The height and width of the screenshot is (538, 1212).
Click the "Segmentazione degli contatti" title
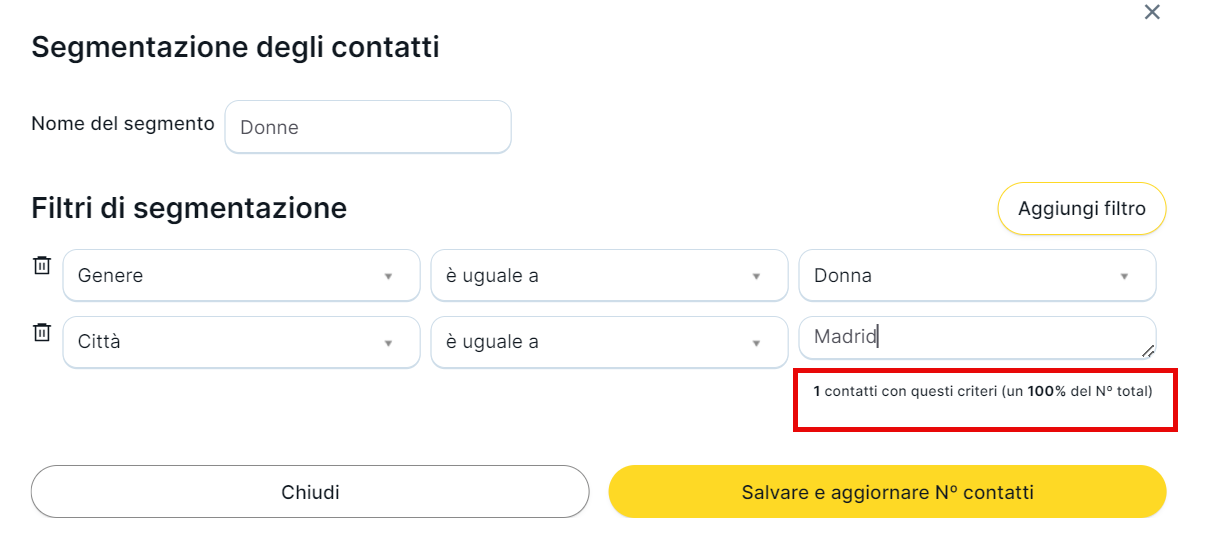235,47
